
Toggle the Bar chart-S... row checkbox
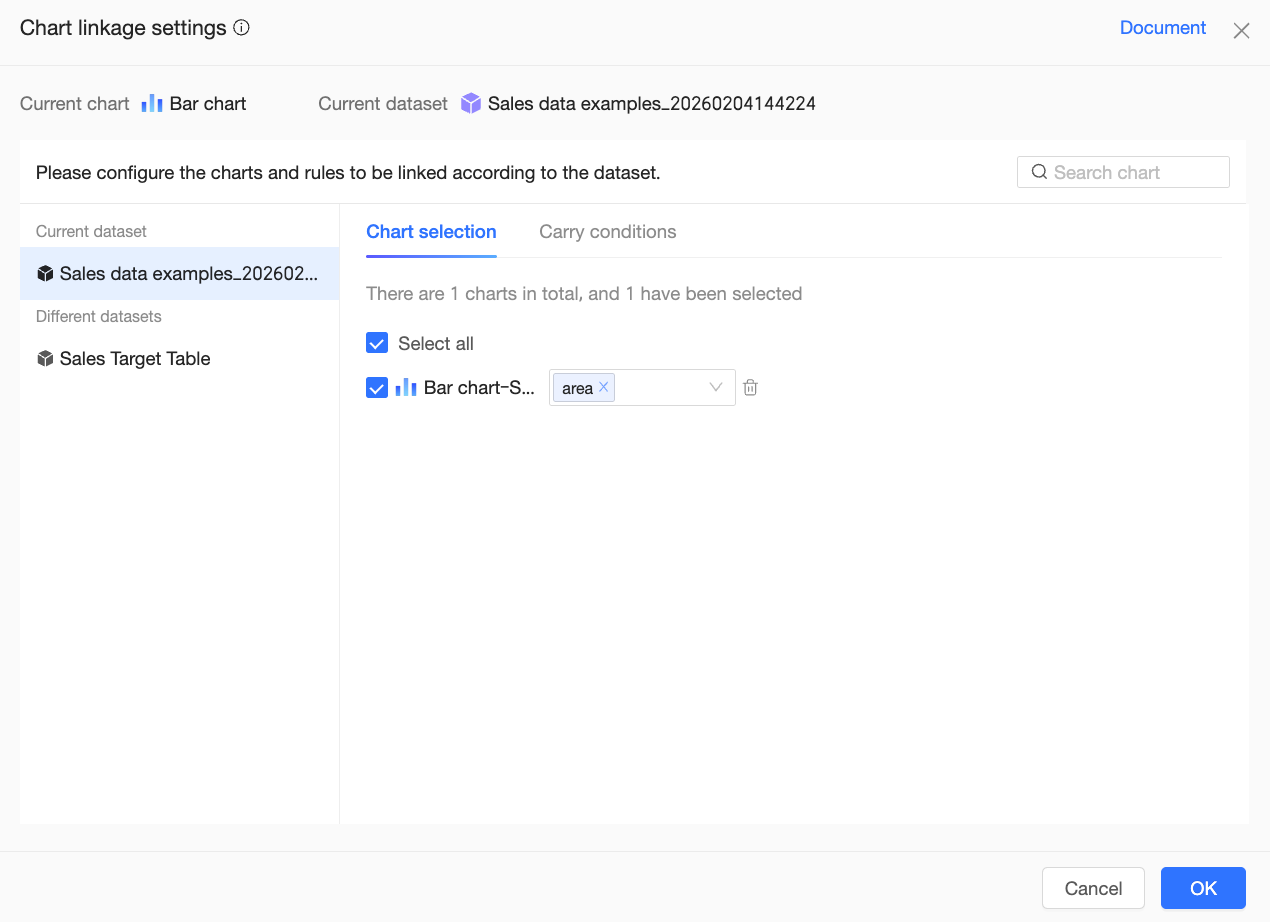pyautogui.click(x=377, y=388)
